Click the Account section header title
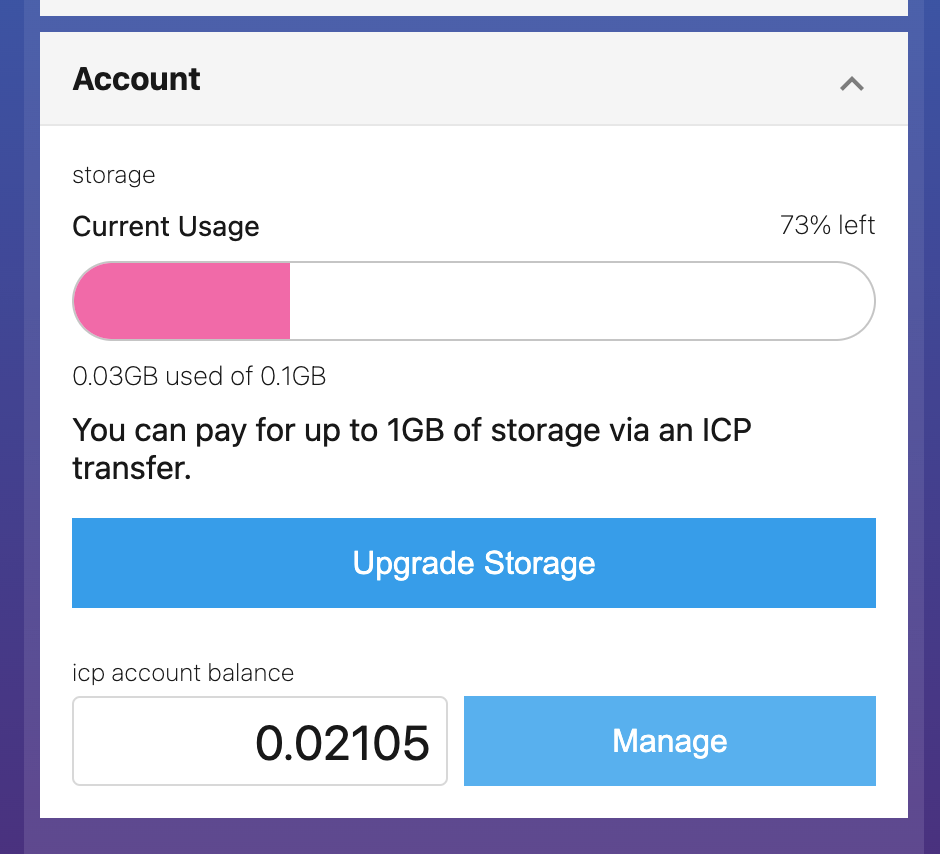 (137, 79)
